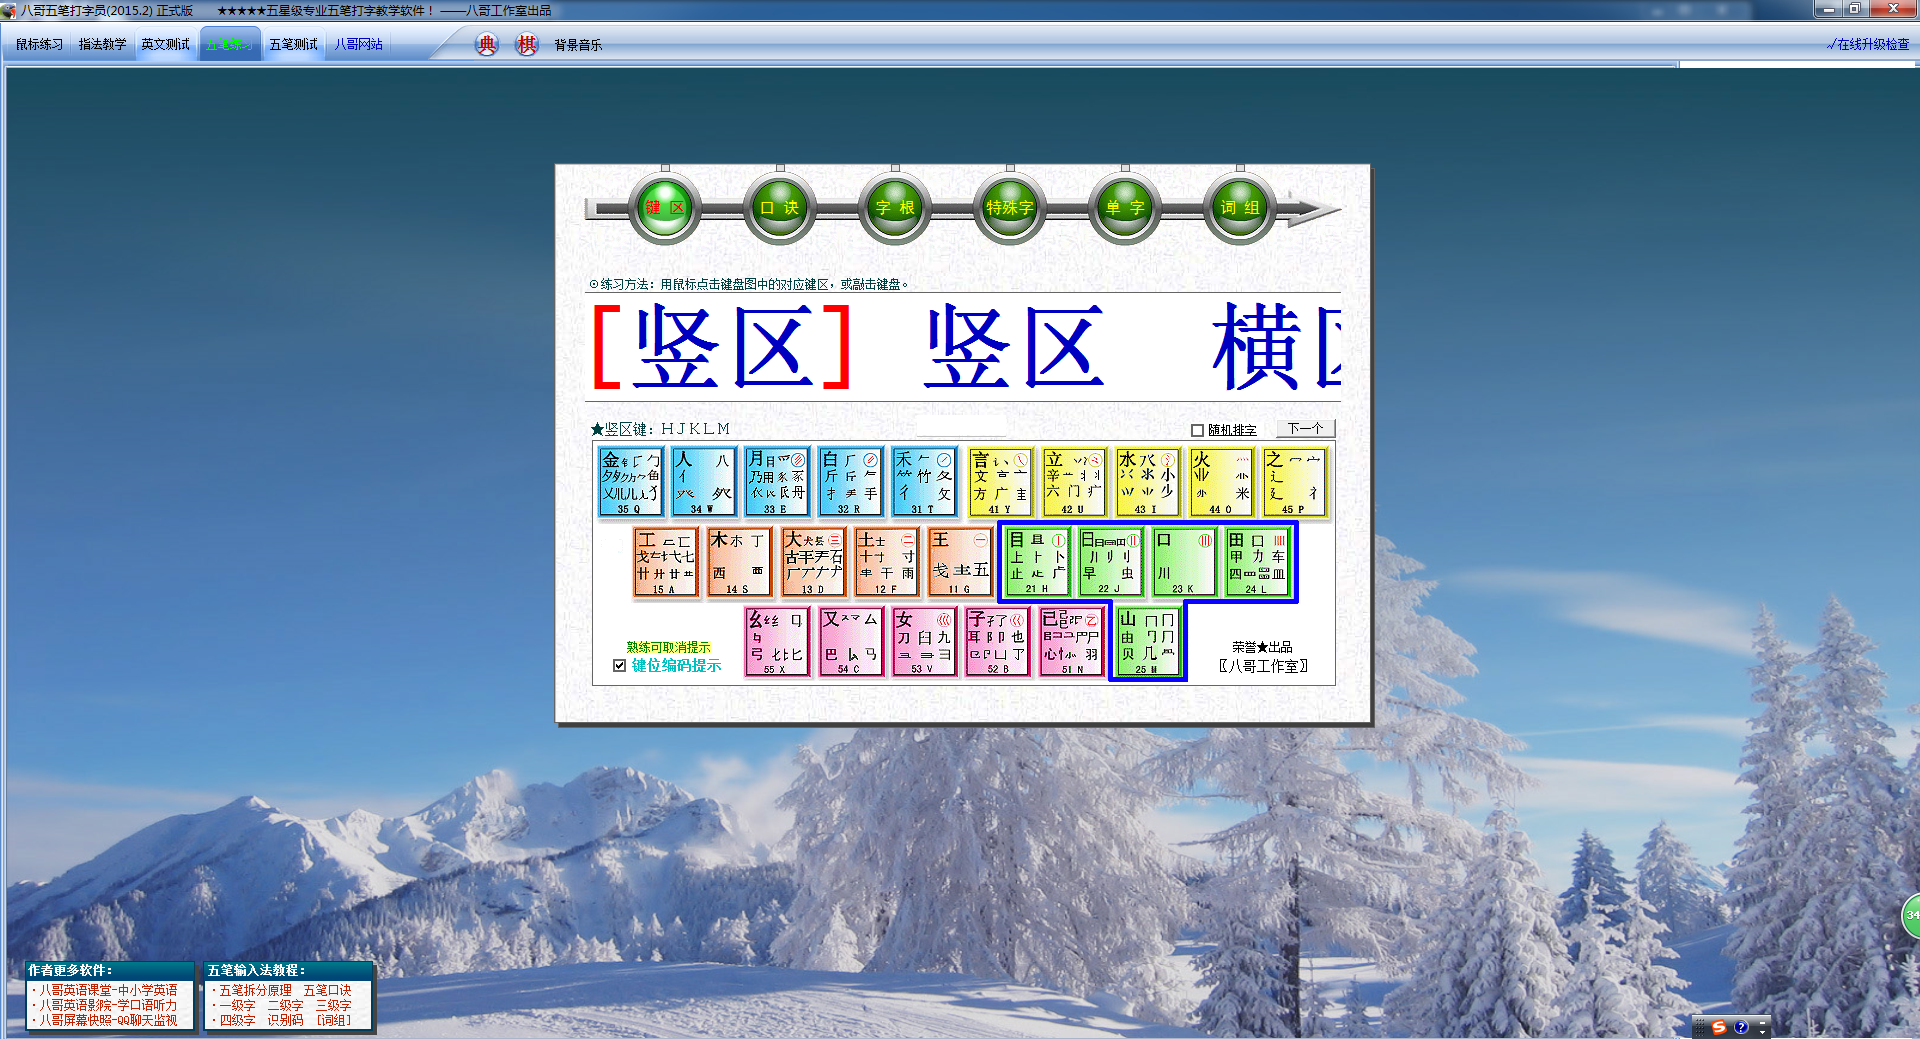
Task: Open the 指法教学 tab
Action: click(102, 45)
